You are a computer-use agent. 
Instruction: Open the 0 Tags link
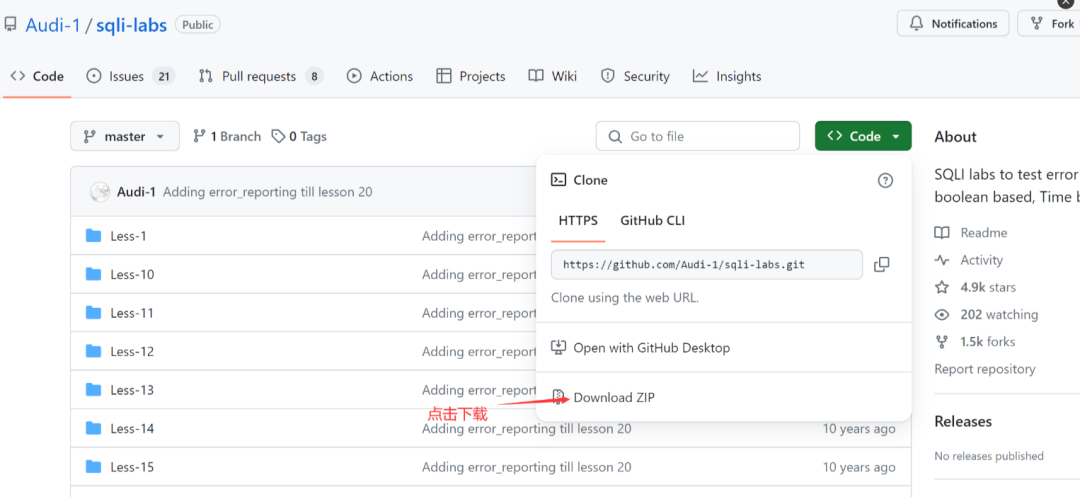[x=299, y=136]
